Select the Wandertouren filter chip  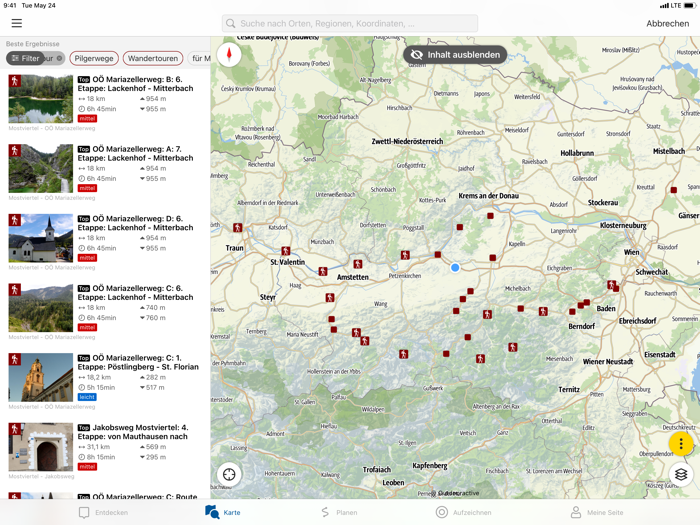pyautogui.click(x=153, y=58)
